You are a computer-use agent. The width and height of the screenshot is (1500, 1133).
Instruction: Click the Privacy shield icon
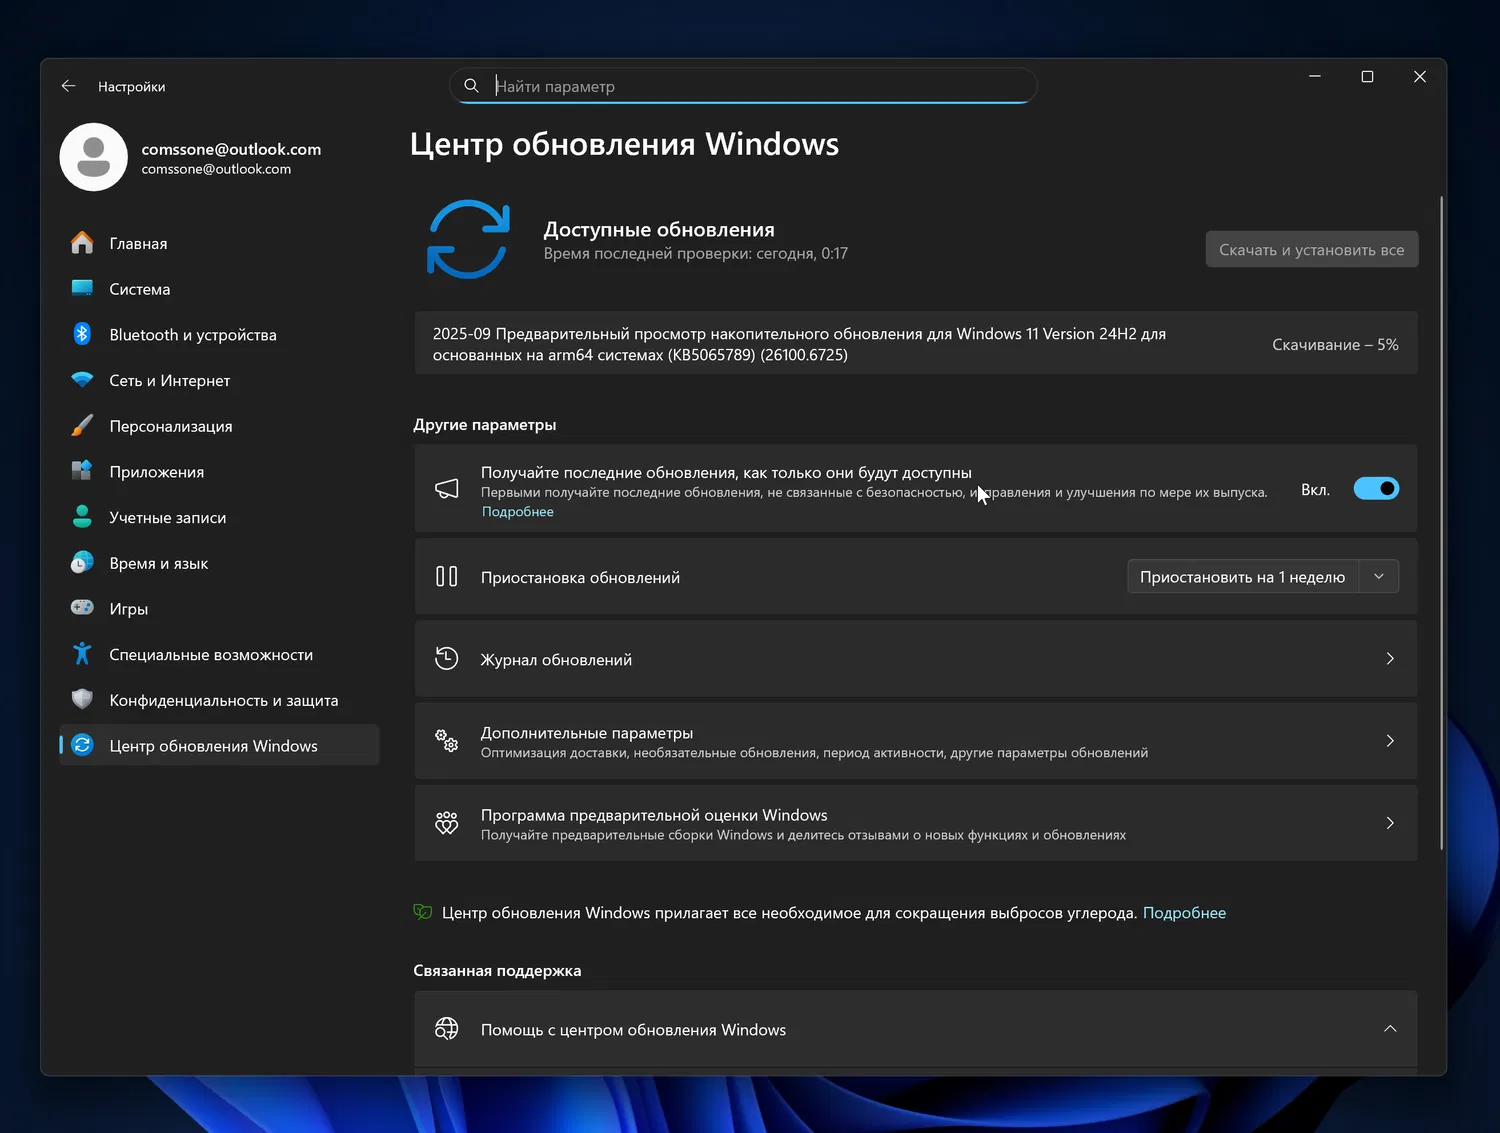[82, 700]
